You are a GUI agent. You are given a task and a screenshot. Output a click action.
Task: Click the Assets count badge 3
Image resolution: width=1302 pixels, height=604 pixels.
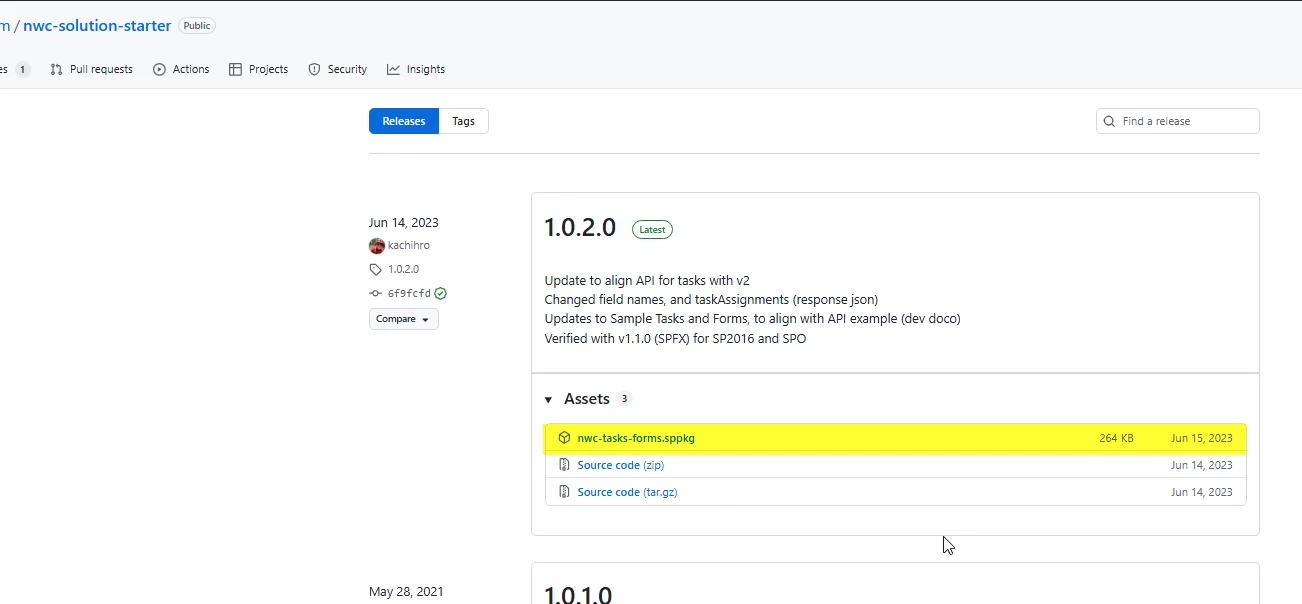pos(624,398)
